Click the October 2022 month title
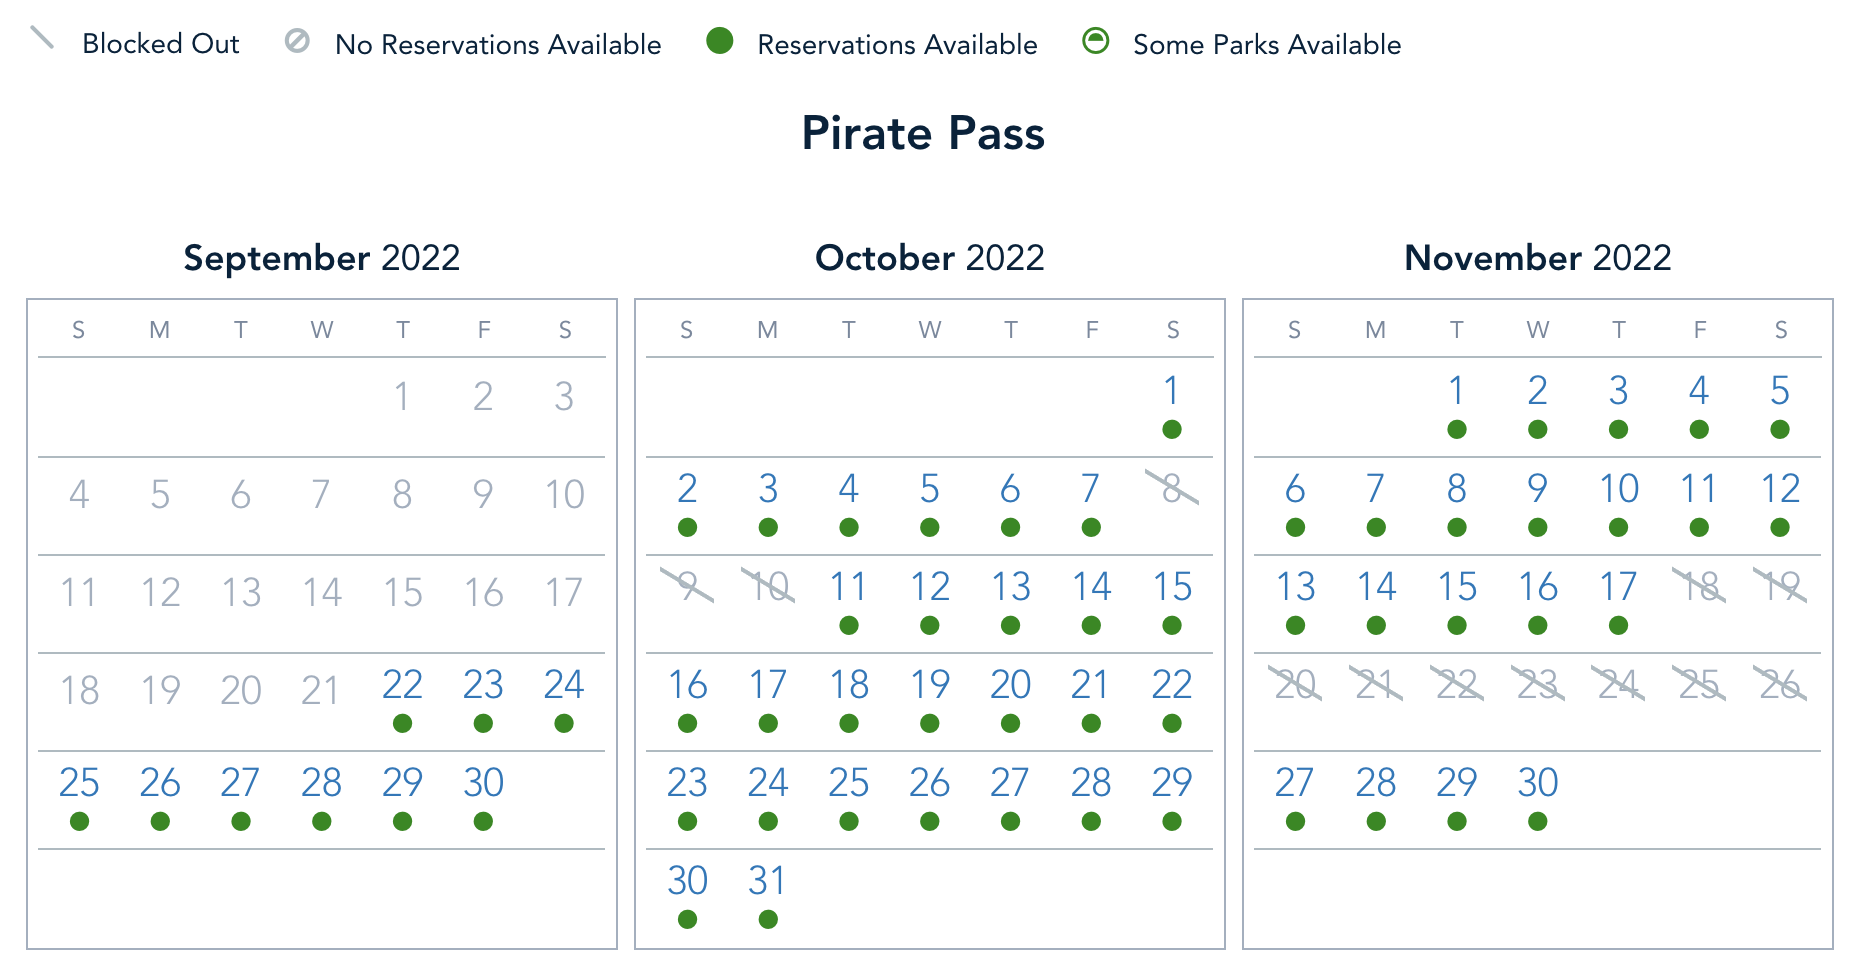 click(930, 258)
